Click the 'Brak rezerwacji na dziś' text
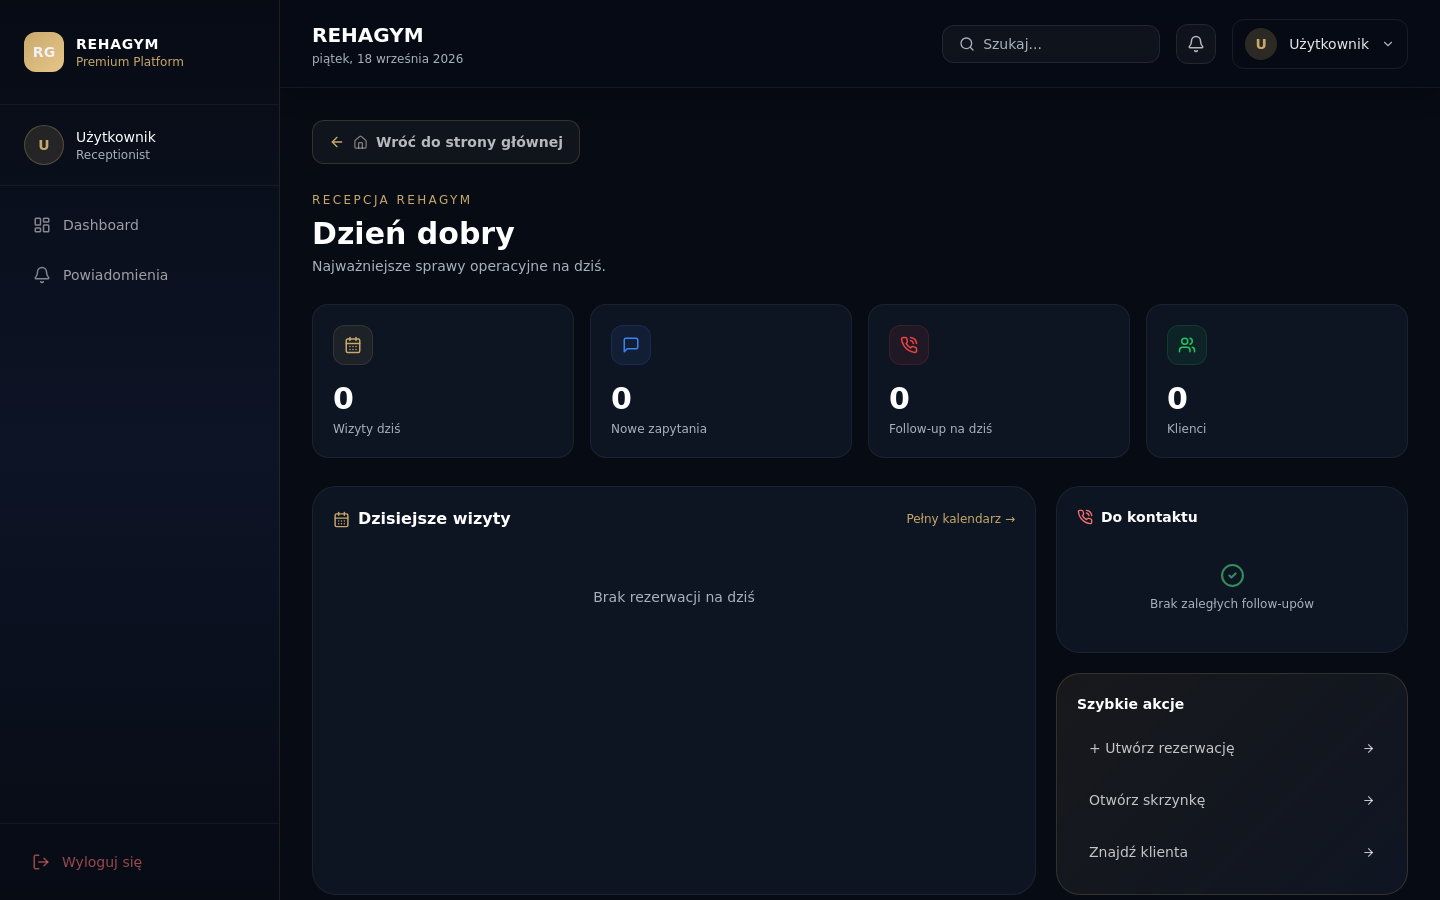Screen dimensions: 1440x900 [x=674, y=597]
